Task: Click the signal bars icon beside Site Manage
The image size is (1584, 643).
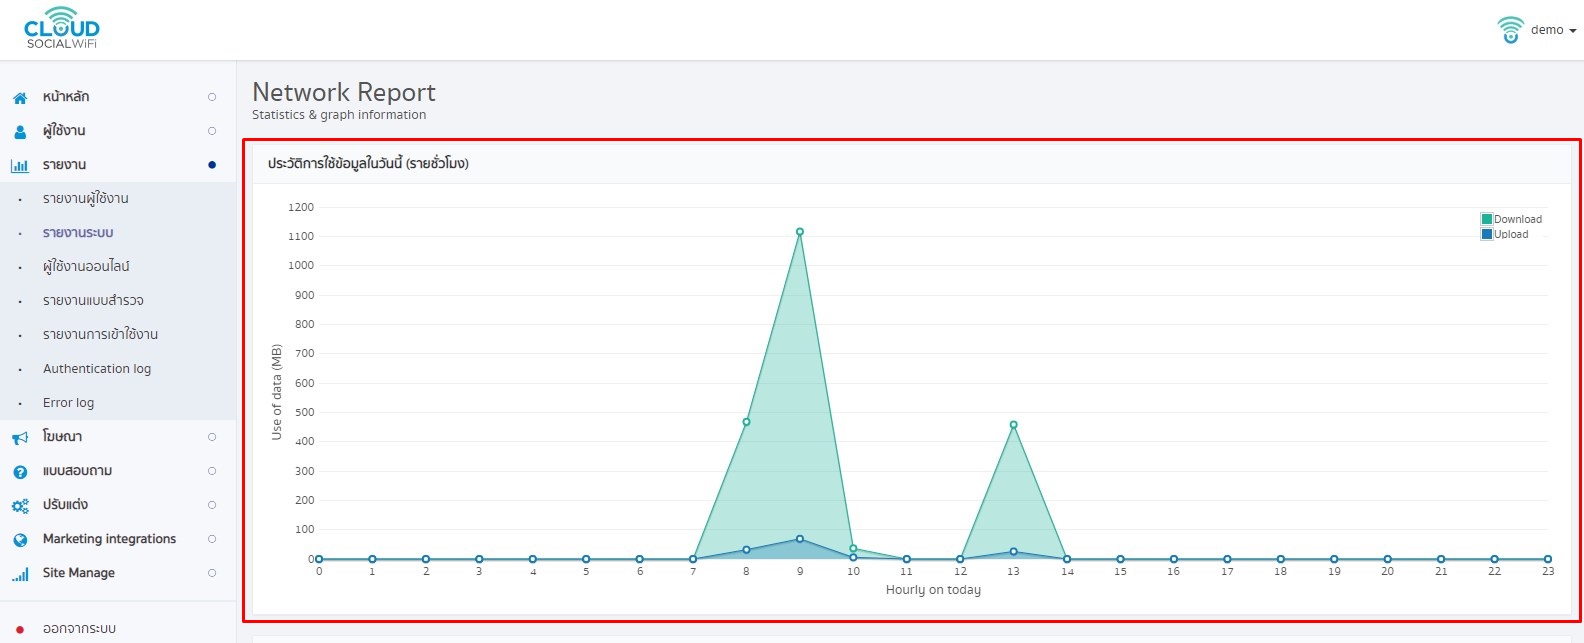Action: pyautogui.click(x=20, y=574)
